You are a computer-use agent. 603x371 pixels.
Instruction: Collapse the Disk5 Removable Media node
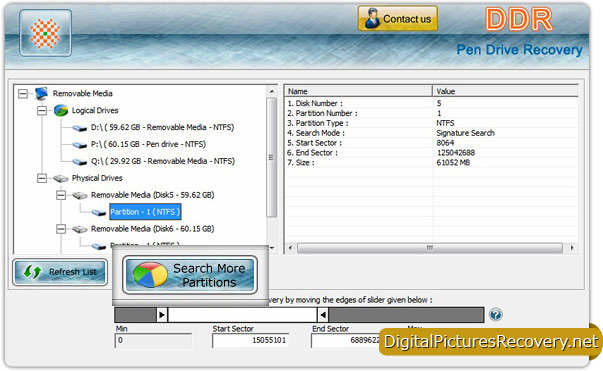[61, 195]
